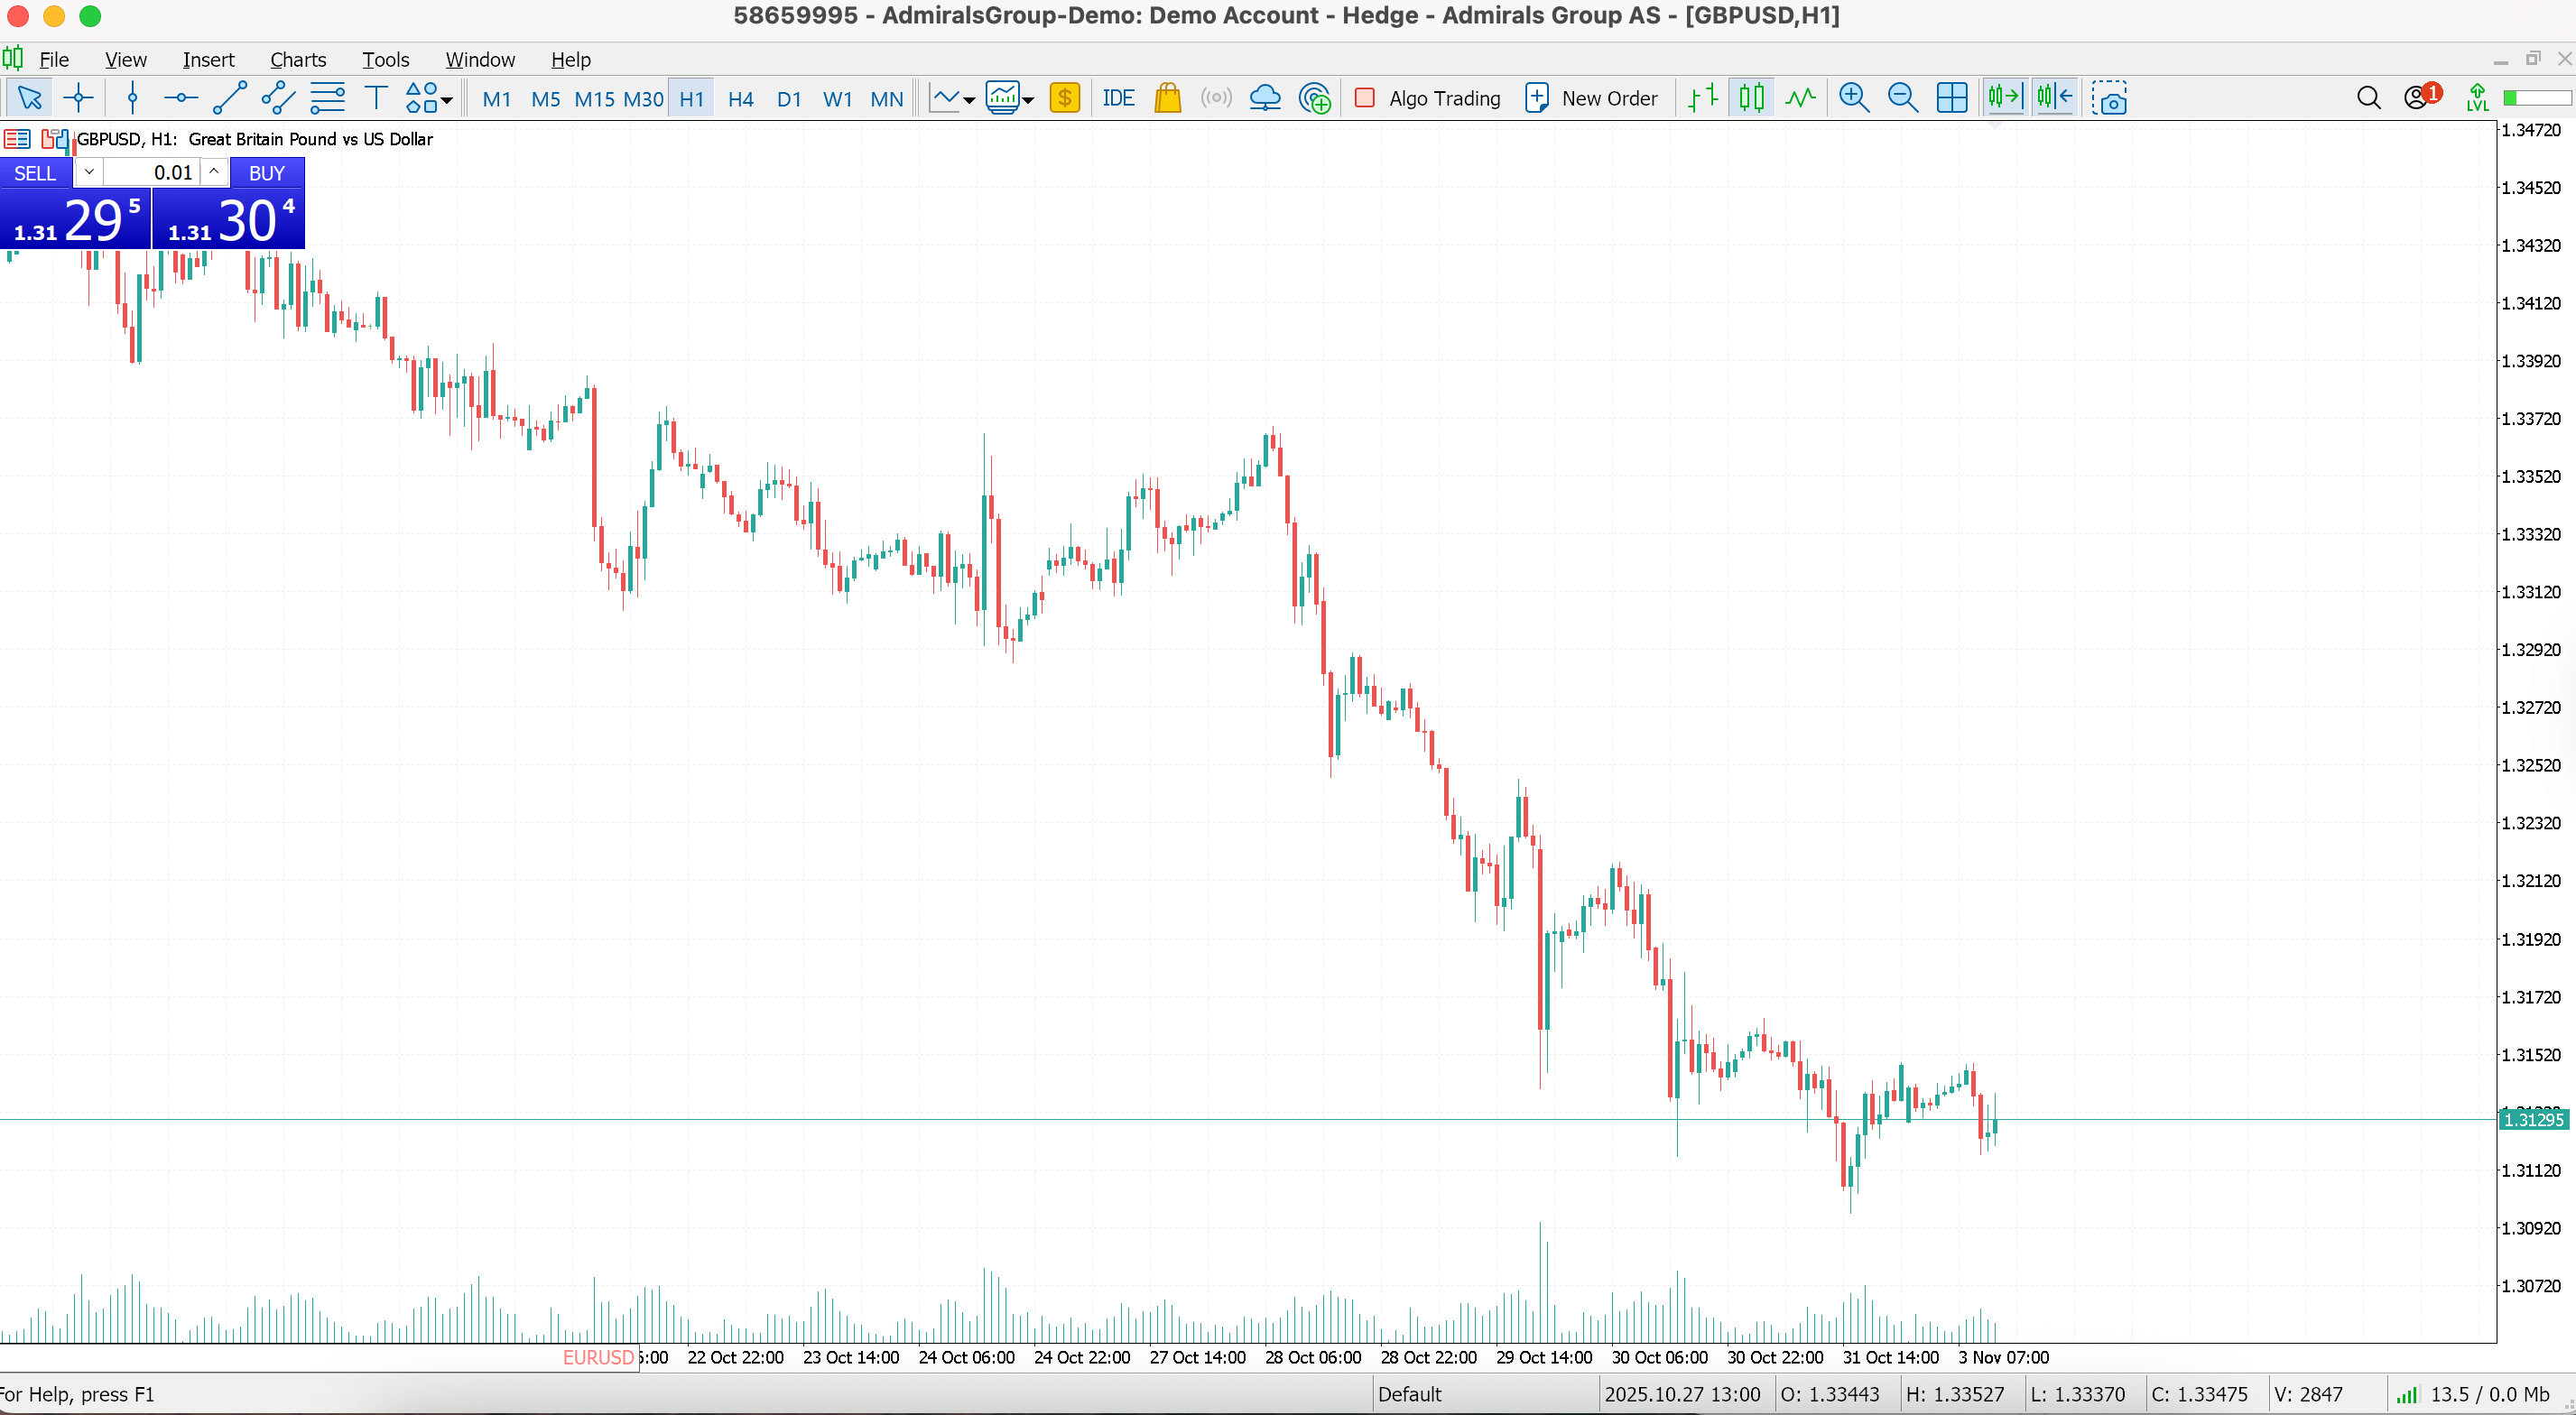2576x1415 pixels.
Task: Open the Charts menu
Action: (298, 60)
